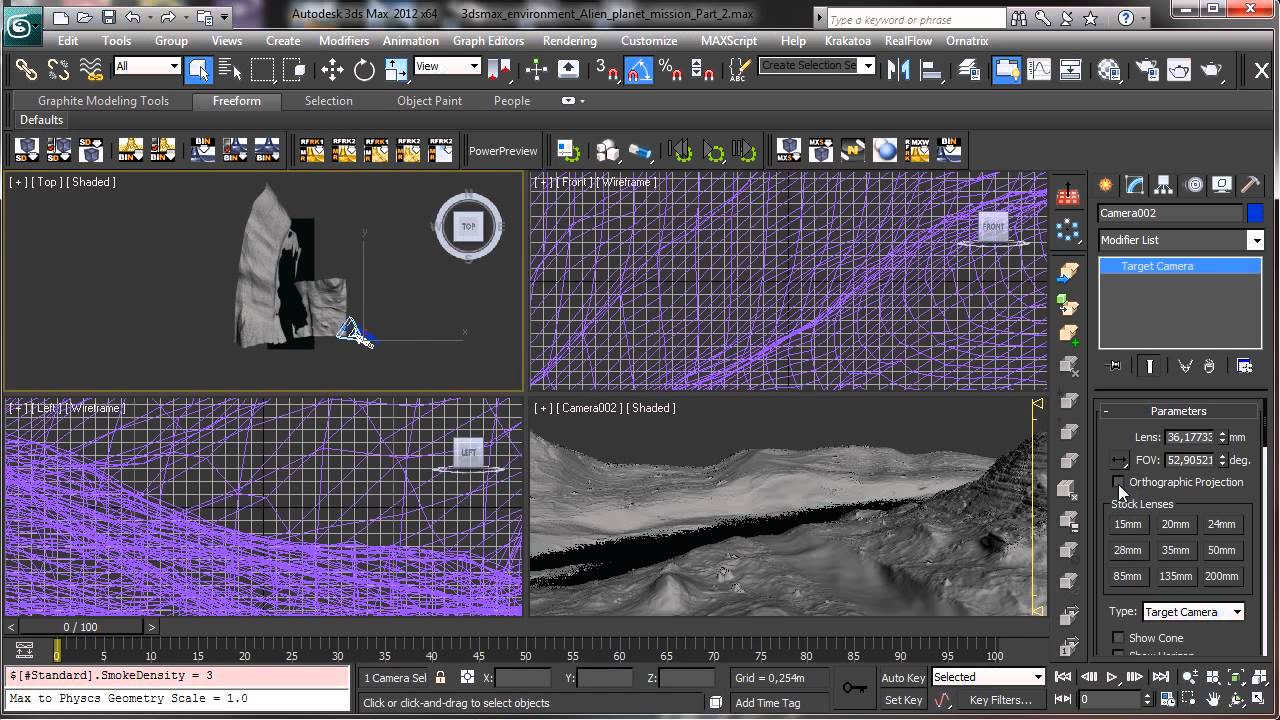Open the camera Type dropdown
Viewport: 1280px width, 720px height.
[1193, 612]
